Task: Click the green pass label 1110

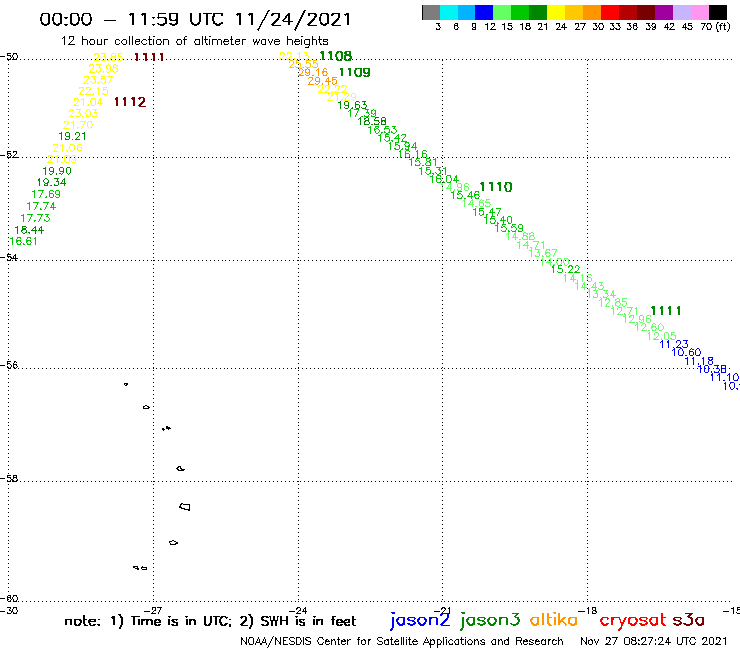Action: (496, 187)
